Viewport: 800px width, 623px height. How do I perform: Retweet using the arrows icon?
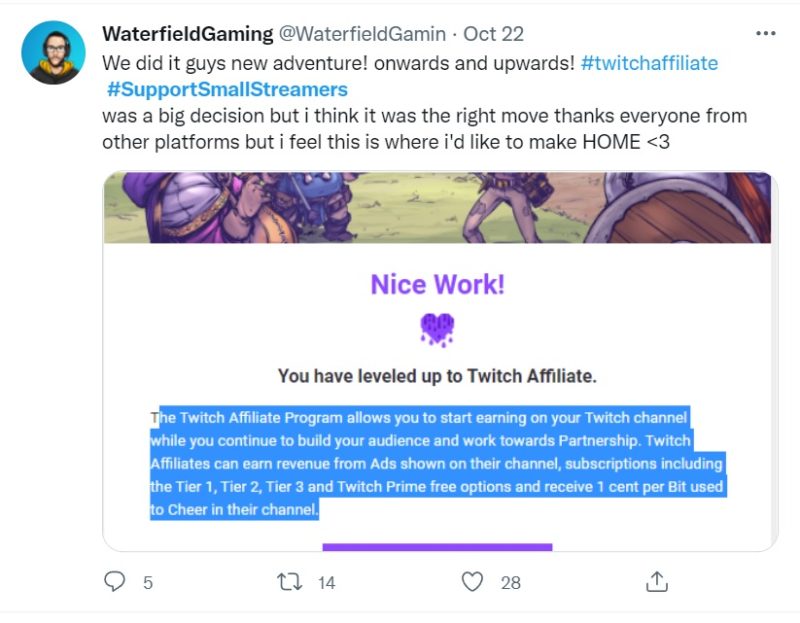coord(290,581)
